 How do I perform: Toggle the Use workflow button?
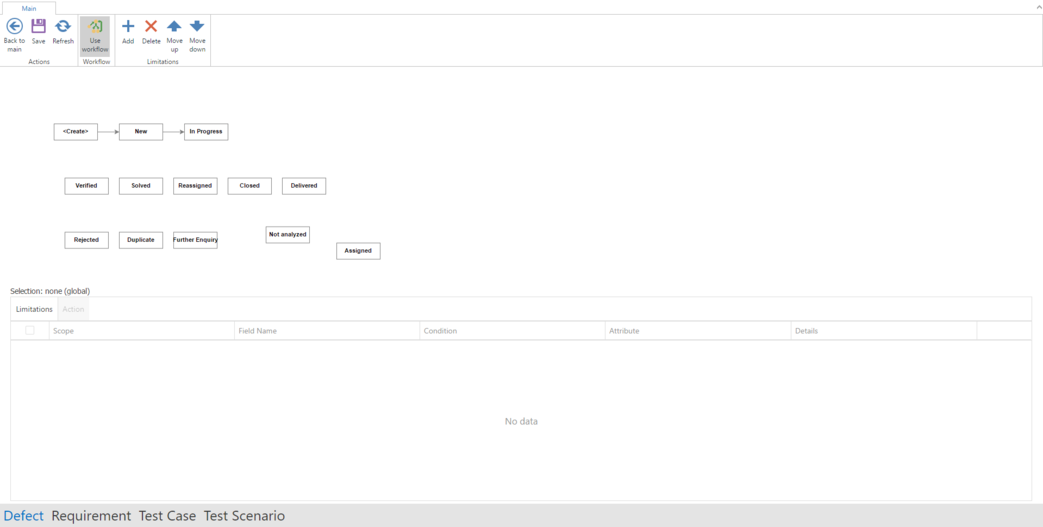(95, 35)
